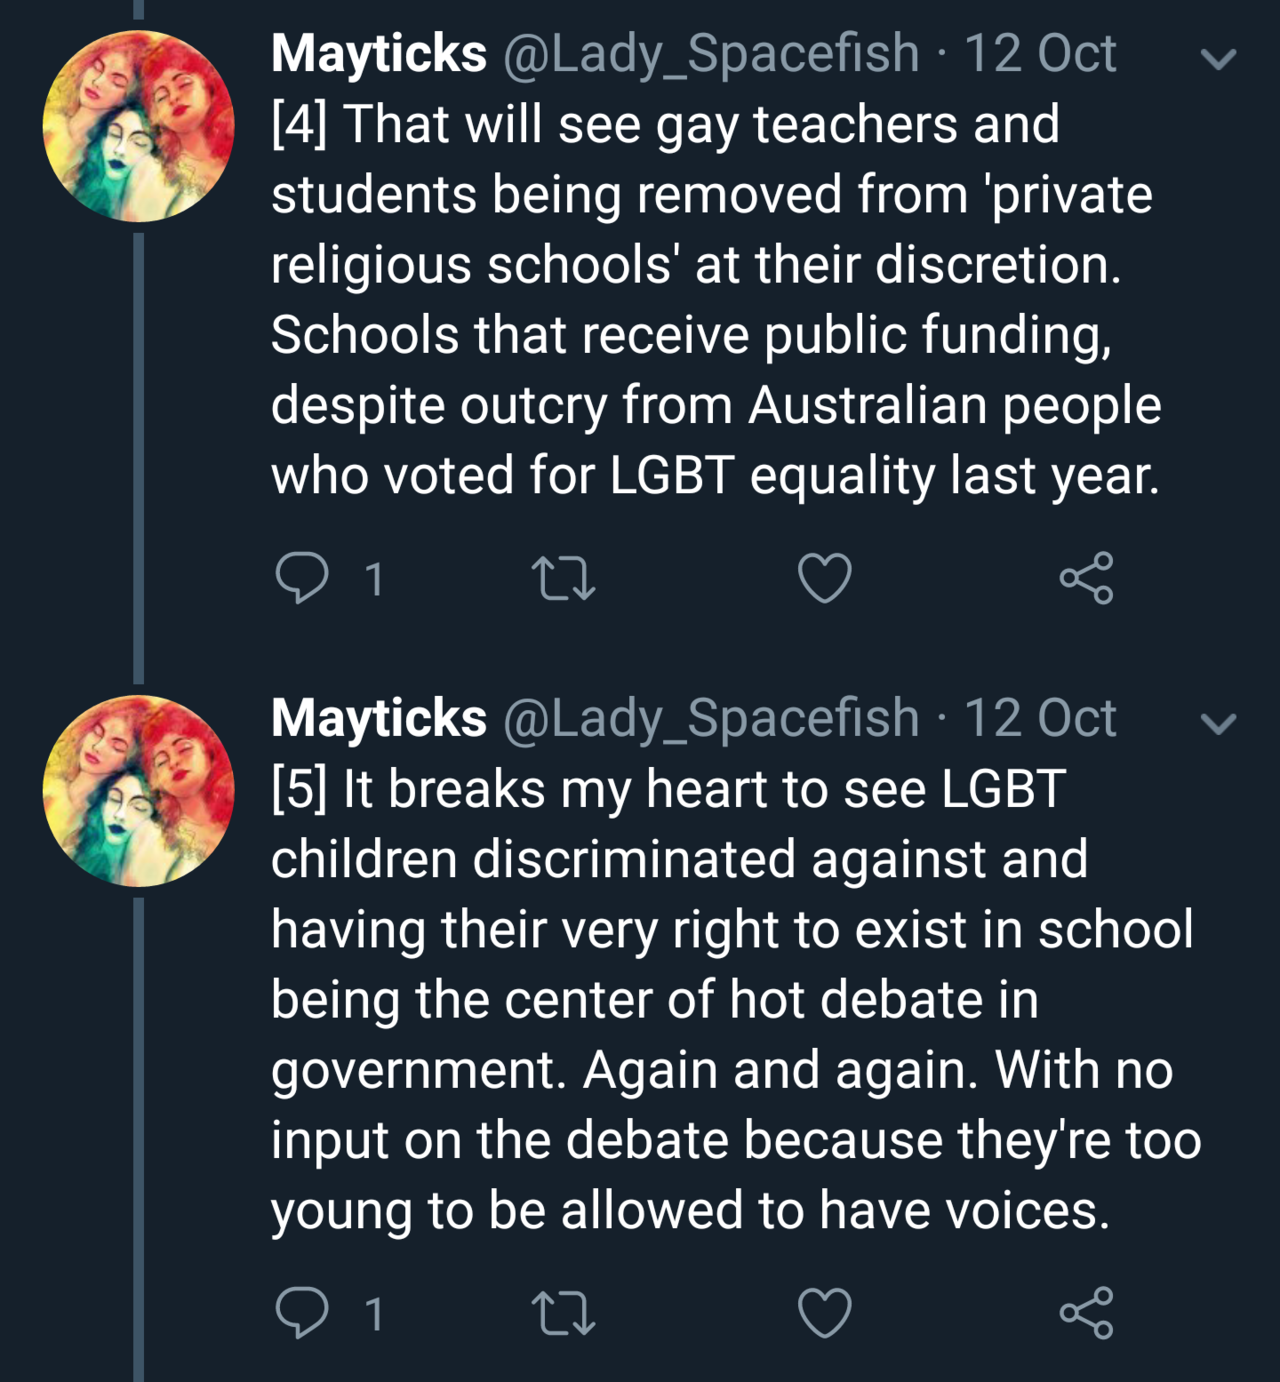Open the Mayticks display name on tweet [4]

(x=379, y=53)
